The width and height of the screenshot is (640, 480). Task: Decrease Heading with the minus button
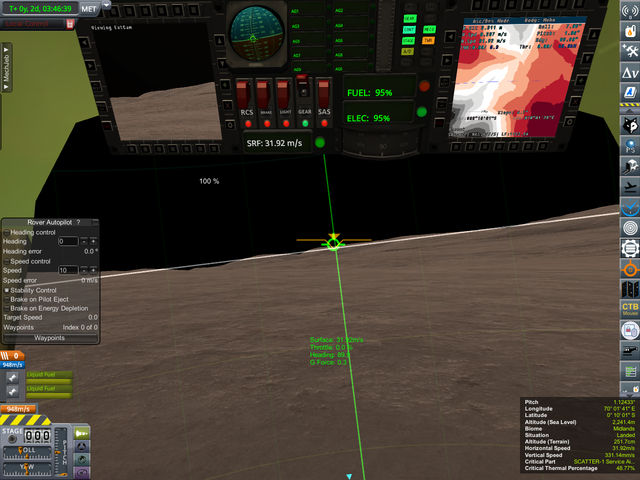[x=84, y=241]
